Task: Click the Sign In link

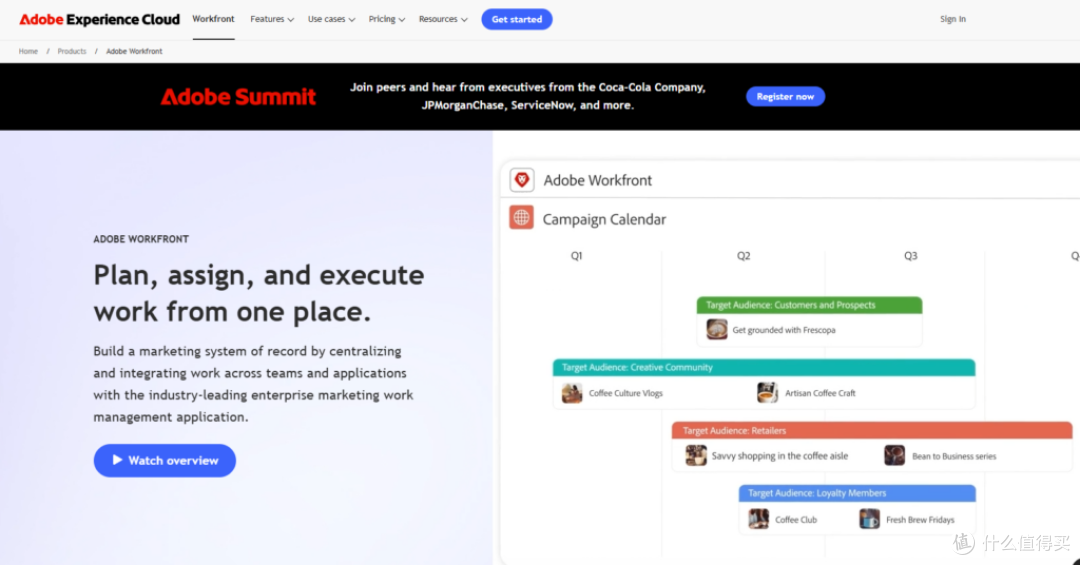Action: tap(953, 19)
